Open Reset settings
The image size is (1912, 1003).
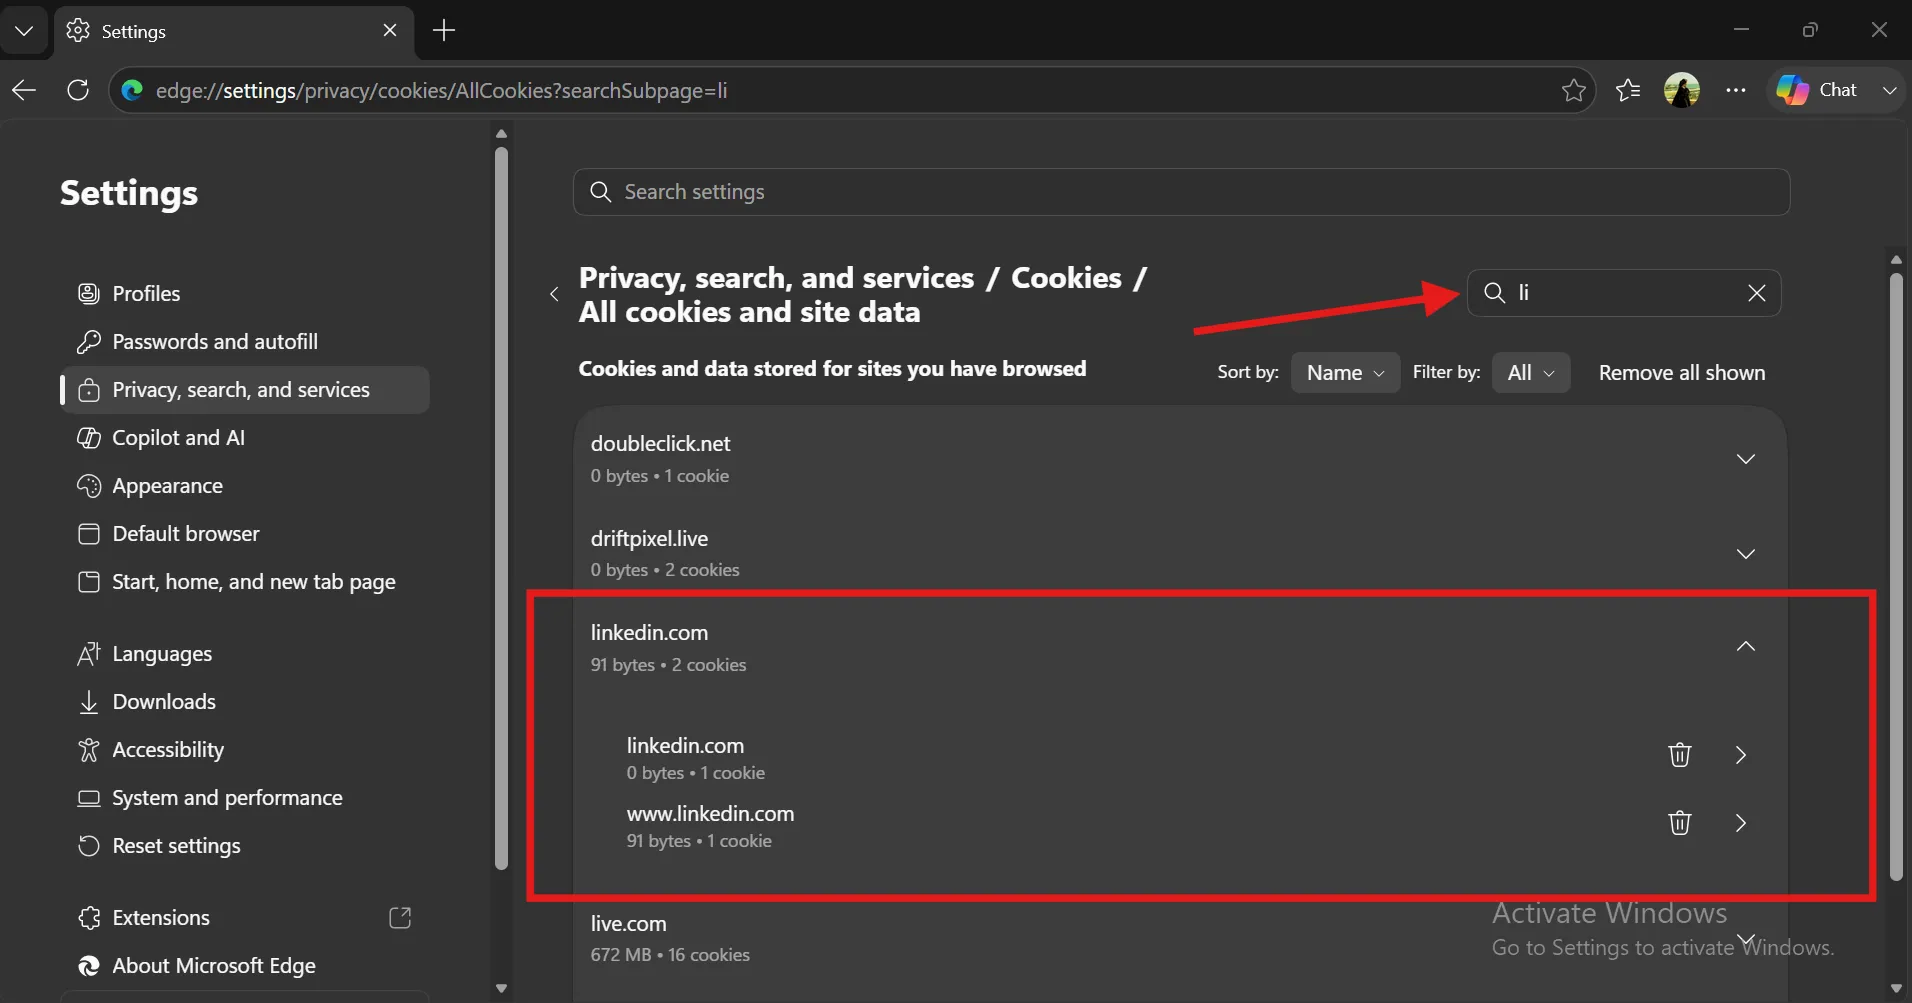pos(245,846)
